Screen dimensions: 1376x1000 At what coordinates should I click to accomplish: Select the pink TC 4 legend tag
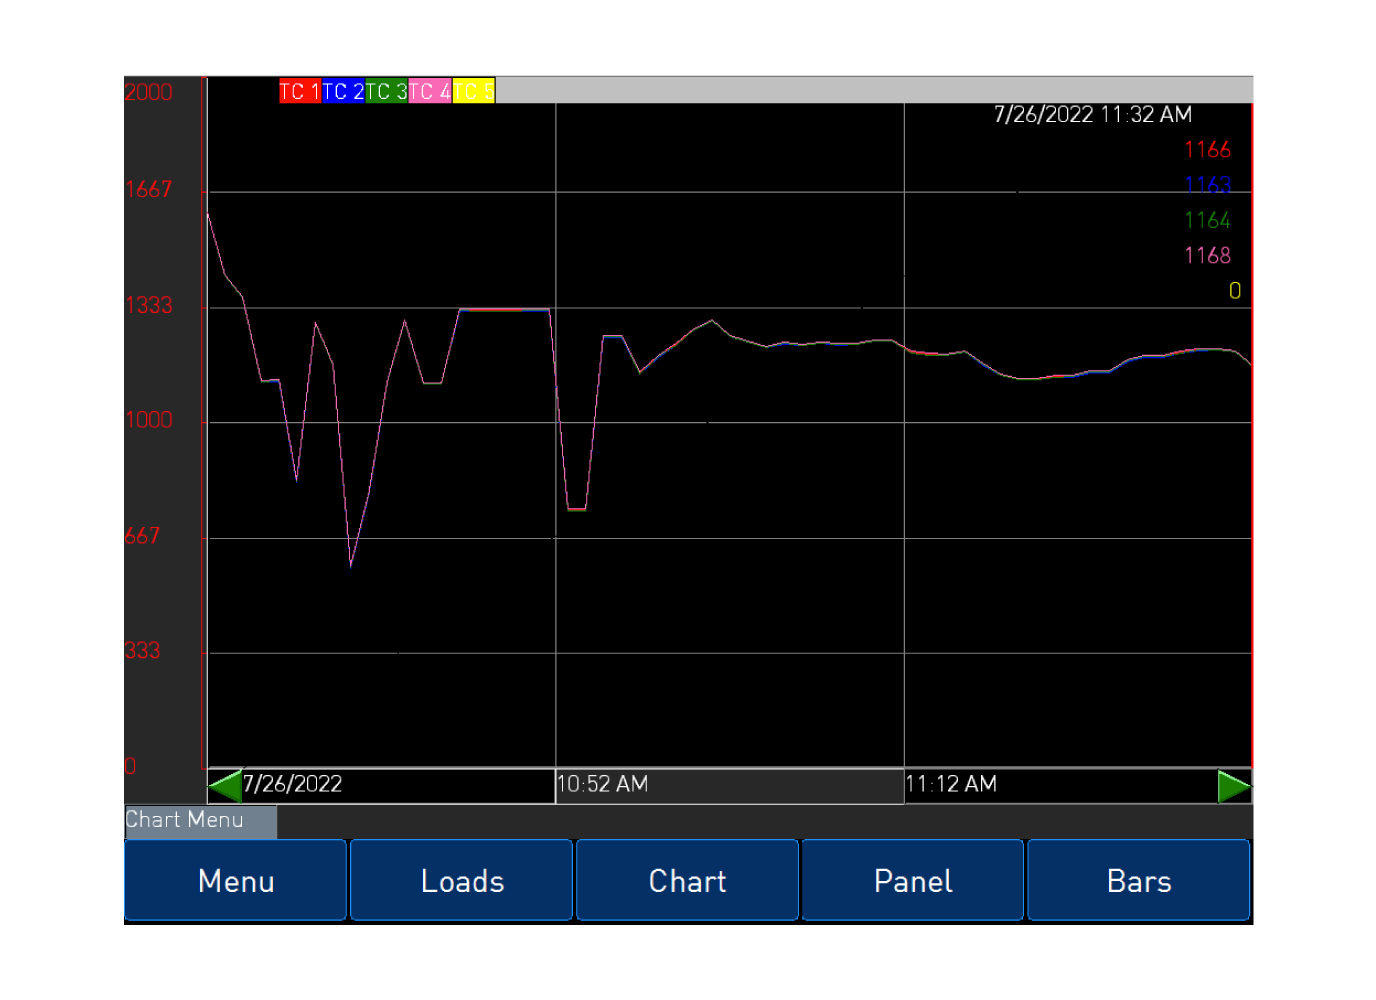[430, 91]
